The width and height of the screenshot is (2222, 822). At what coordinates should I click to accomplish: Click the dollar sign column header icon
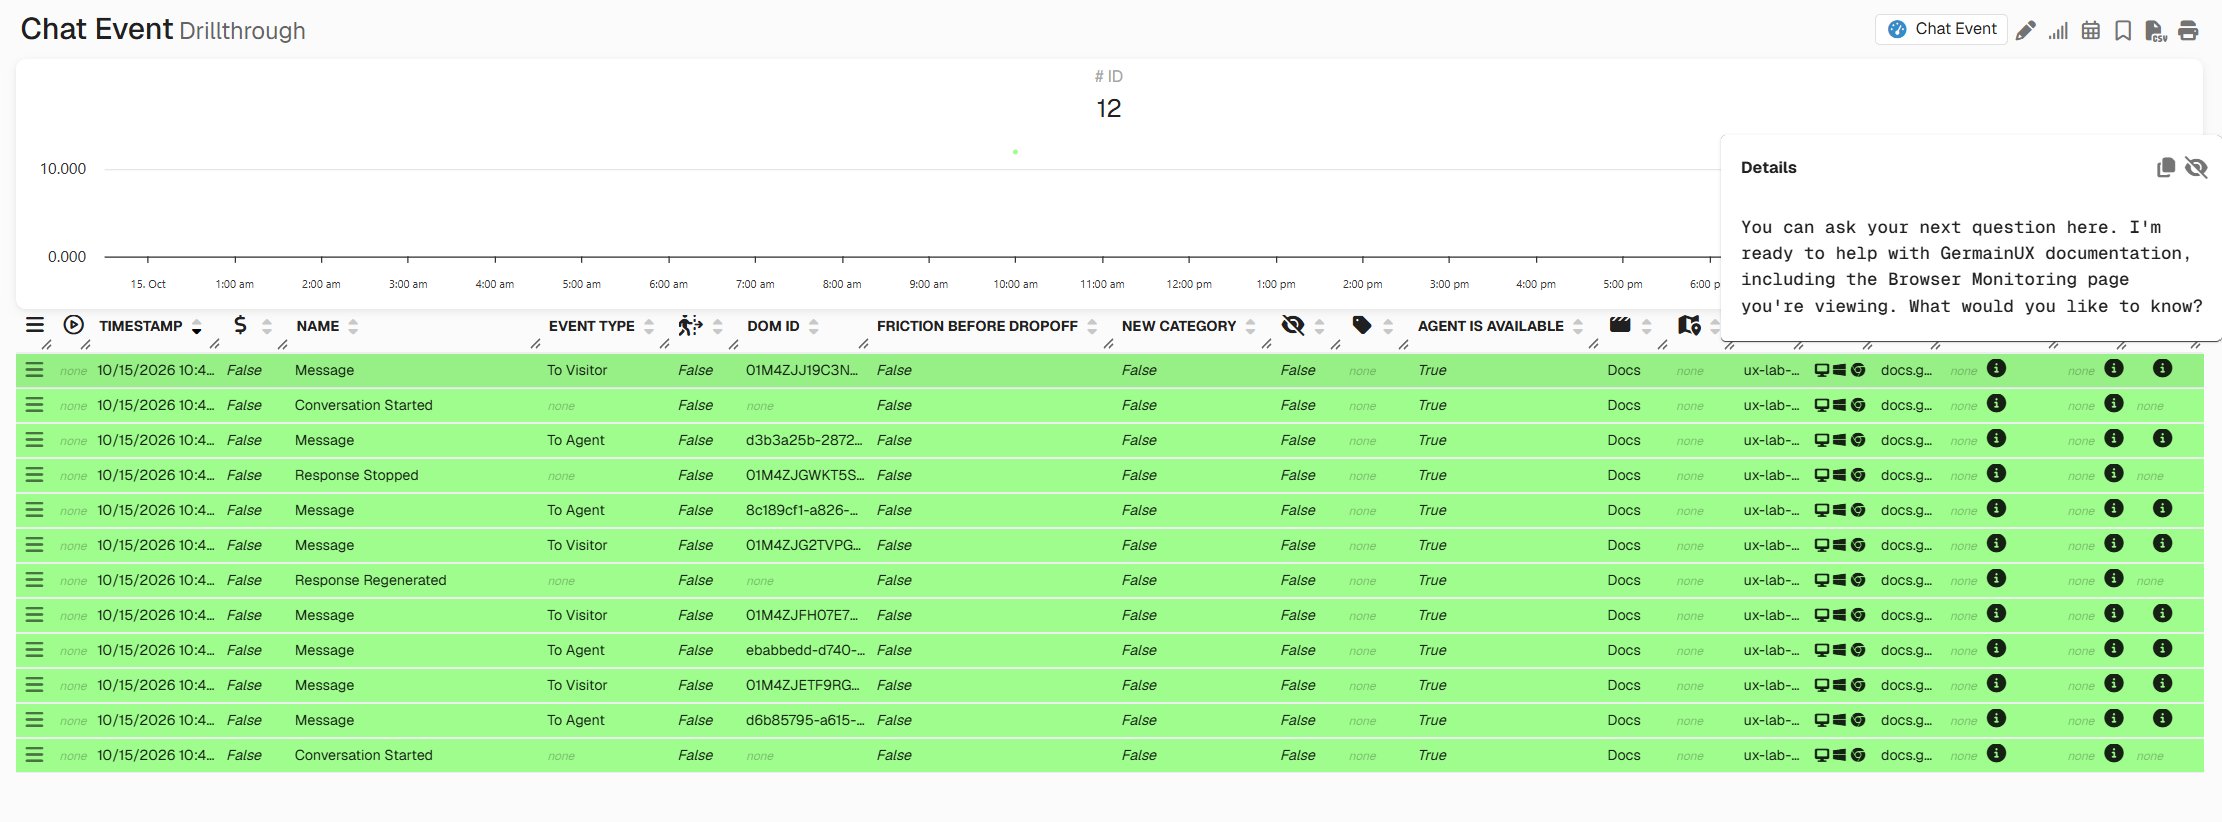click(x=240, y=325)
